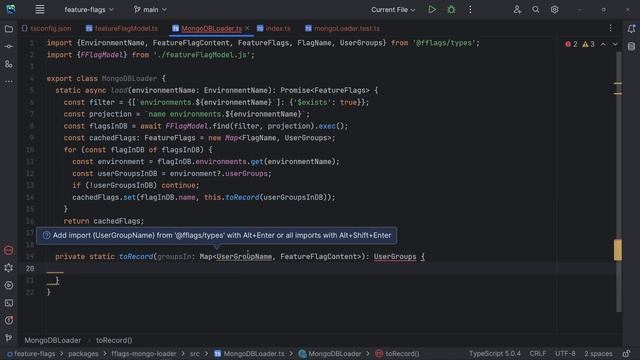Open the Run tool window circle icon in the left sidebar
This screenshot has width=640, height=360.
coord(9,285)
